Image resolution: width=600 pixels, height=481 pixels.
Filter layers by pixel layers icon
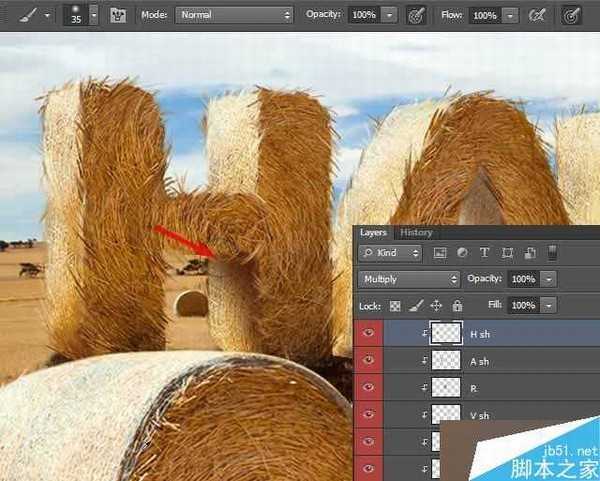pos(440,254)
